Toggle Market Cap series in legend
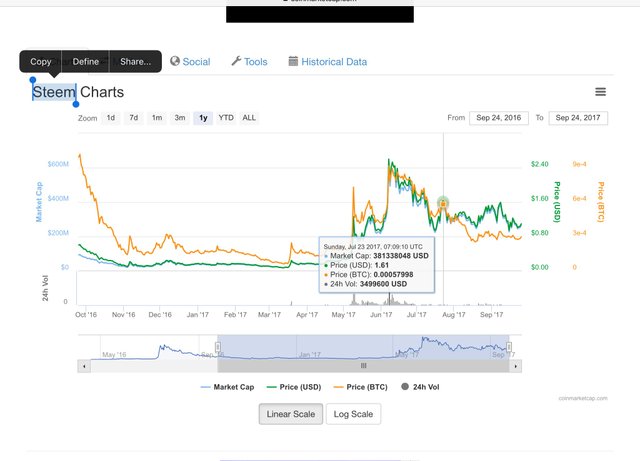Image resolution: width=640 pixels, height=461 pixels. click(x=227, y=387)
